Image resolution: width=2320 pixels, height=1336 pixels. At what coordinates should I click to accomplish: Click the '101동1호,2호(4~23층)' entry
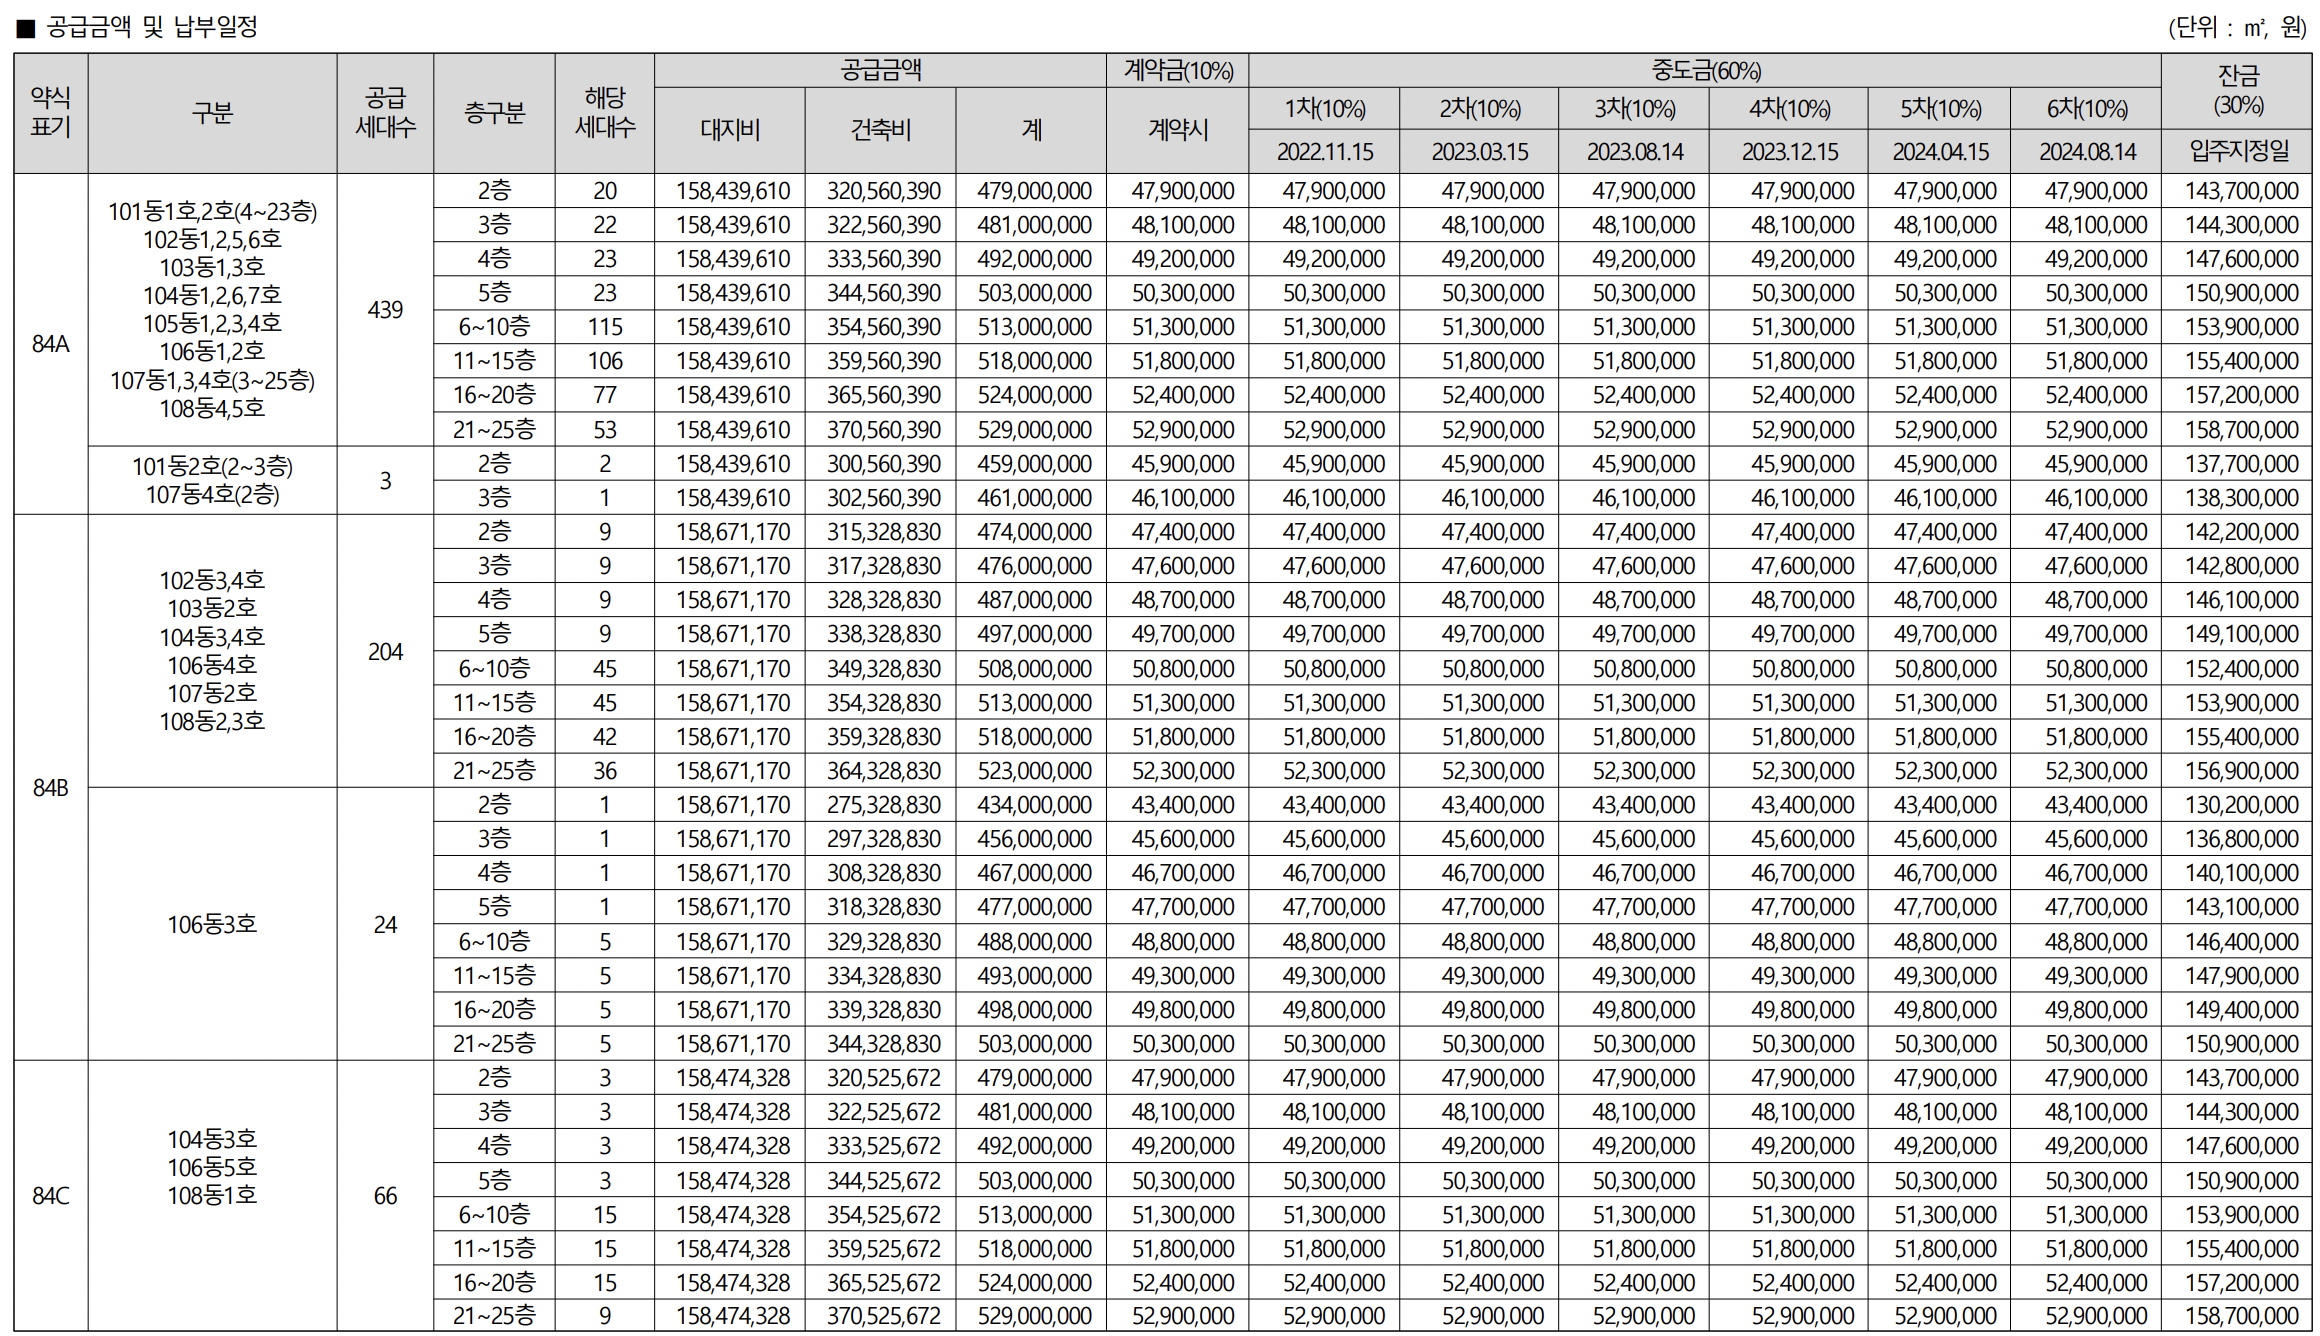point(212,212)
